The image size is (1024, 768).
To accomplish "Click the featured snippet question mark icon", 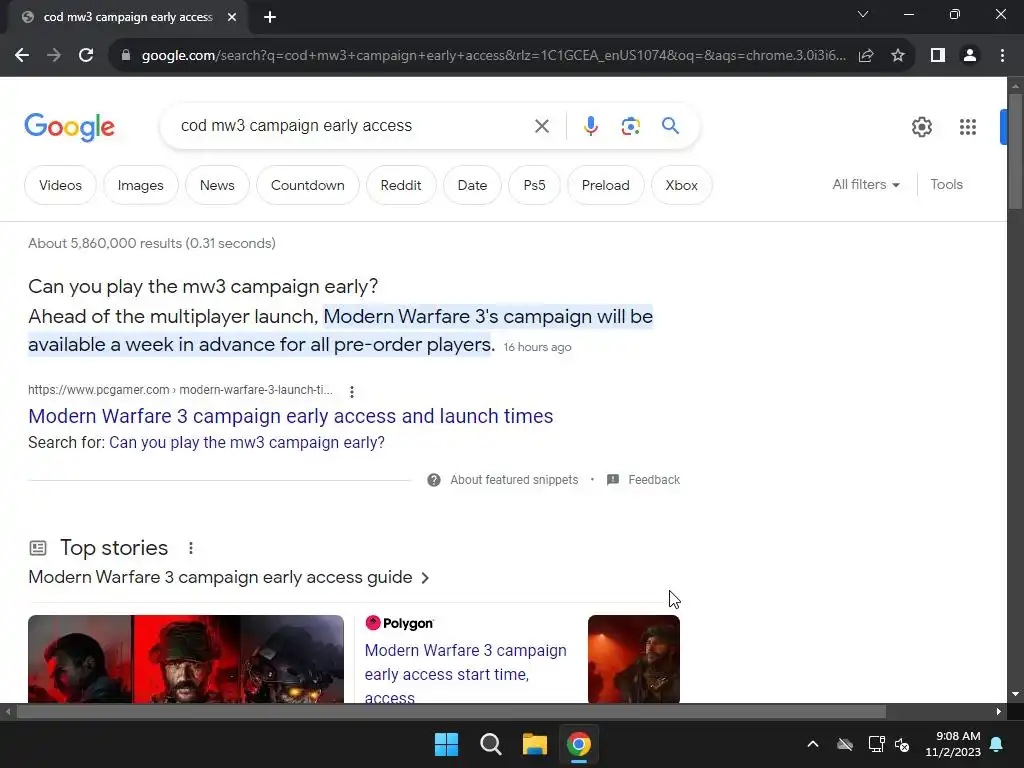I will [x=434, y=480].
